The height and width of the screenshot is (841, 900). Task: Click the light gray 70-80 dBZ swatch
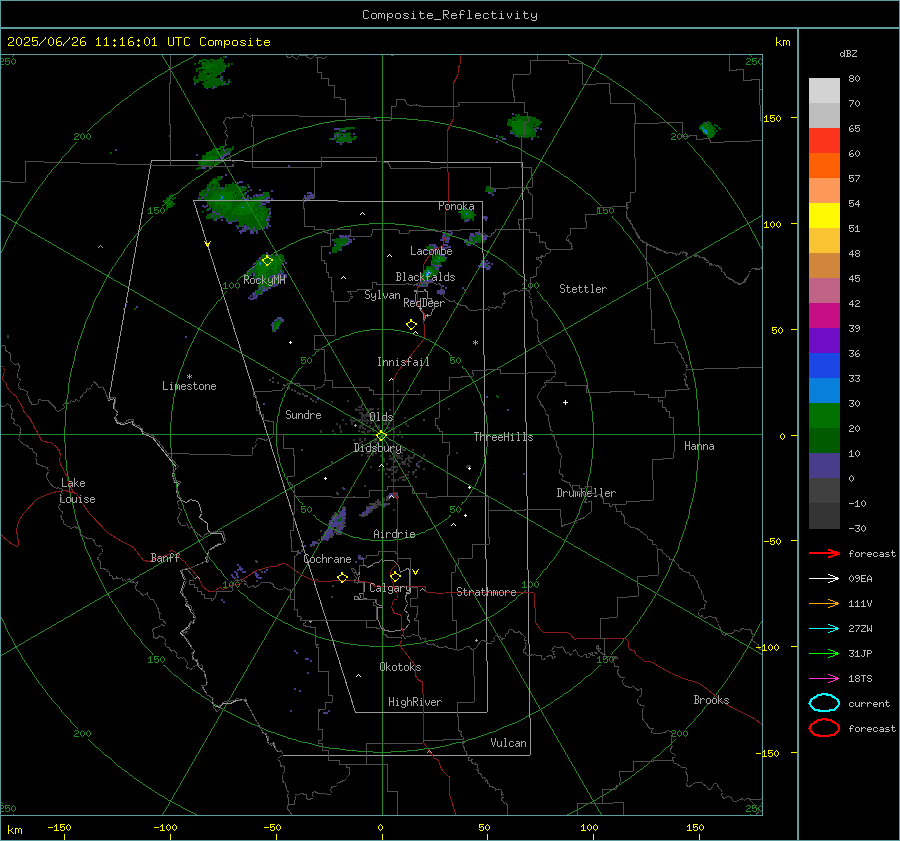824,90
